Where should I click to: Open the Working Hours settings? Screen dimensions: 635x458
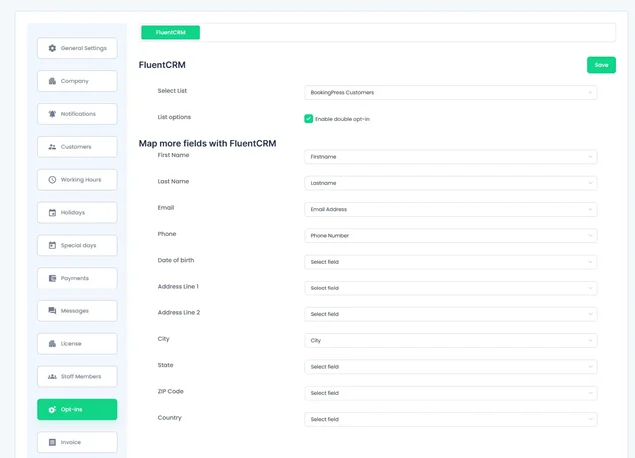[77, 180]
